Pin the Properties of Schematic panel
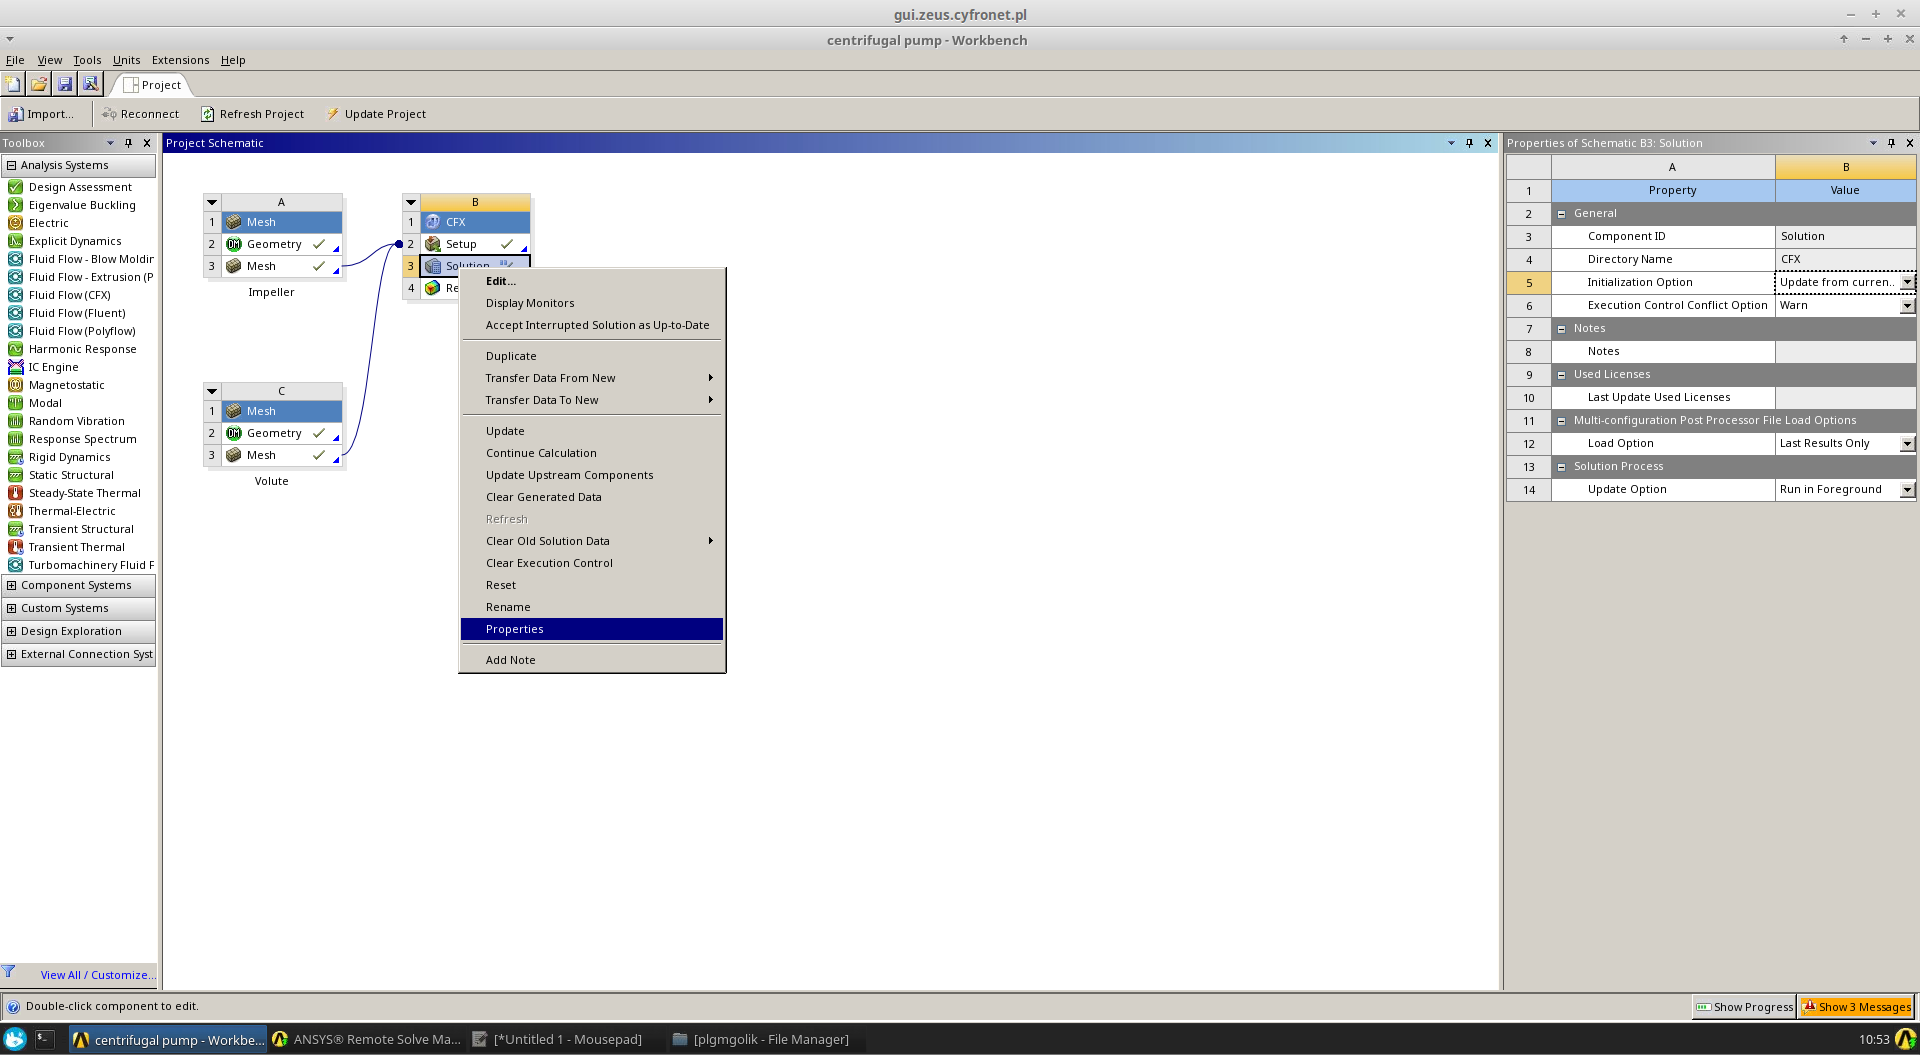1920x1055 pixels. click(1891, 143)
